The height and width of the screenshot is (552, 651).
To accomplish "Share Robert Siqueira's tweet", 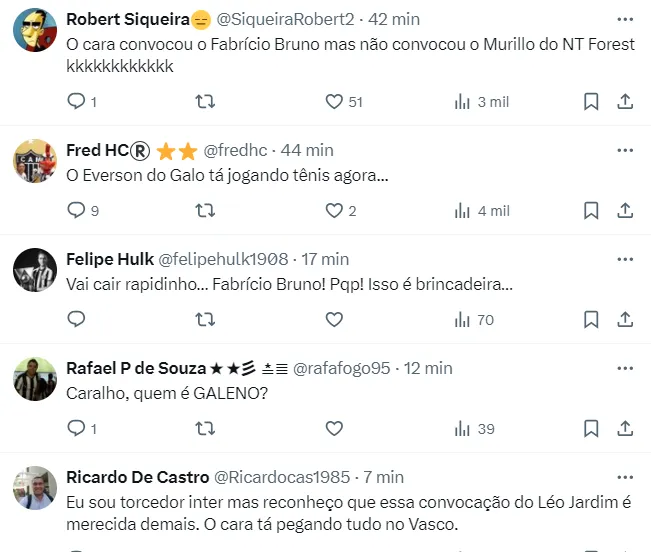I will point(625,101).
